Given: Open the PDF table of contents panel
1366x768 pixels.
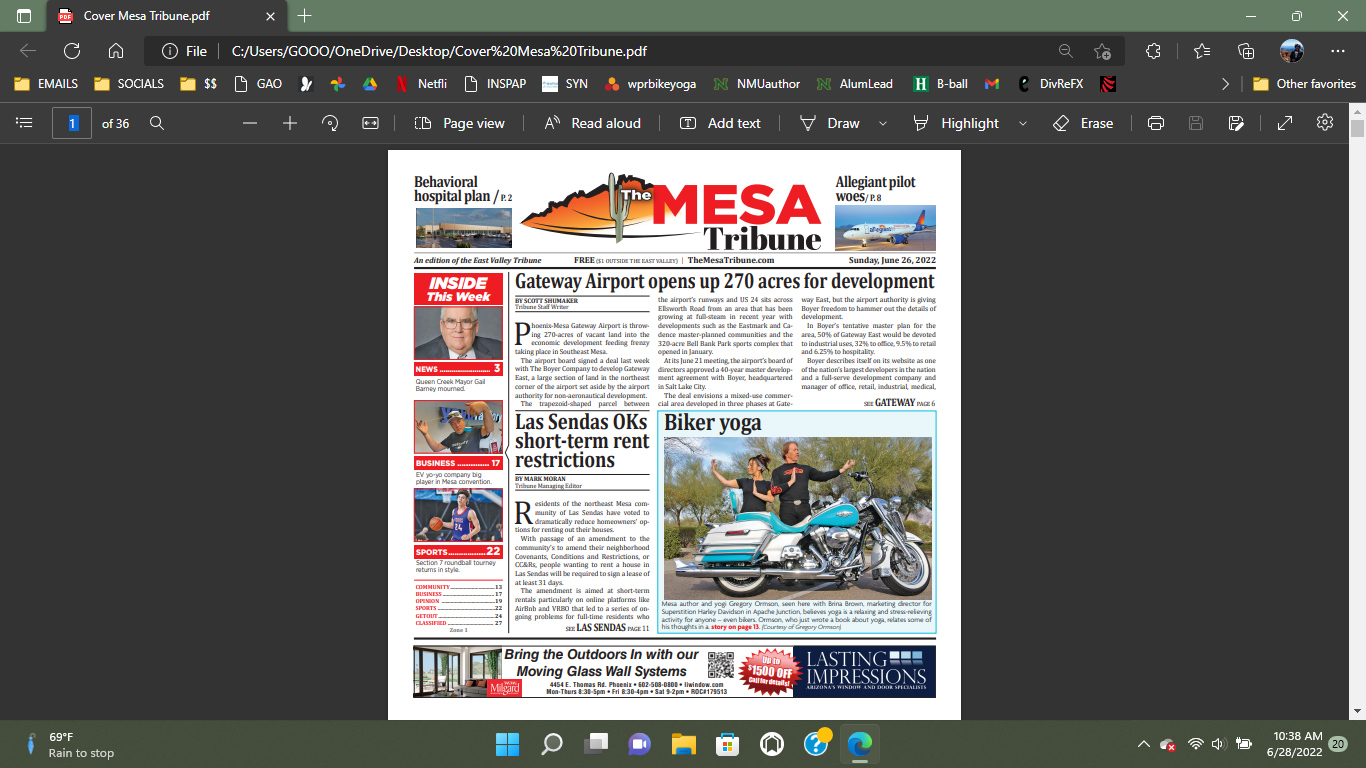Looking at the screenshot, I should click(25, 123).
